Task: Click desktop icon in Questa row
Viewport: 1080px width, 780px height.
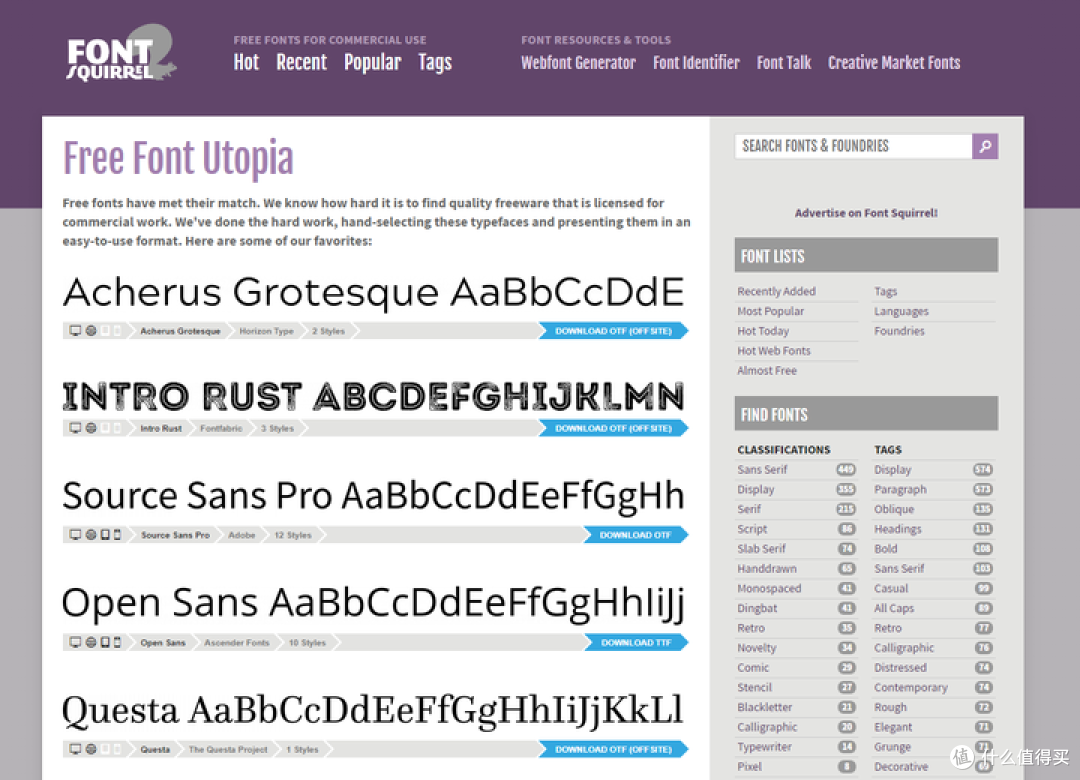Action: [75, 749]
